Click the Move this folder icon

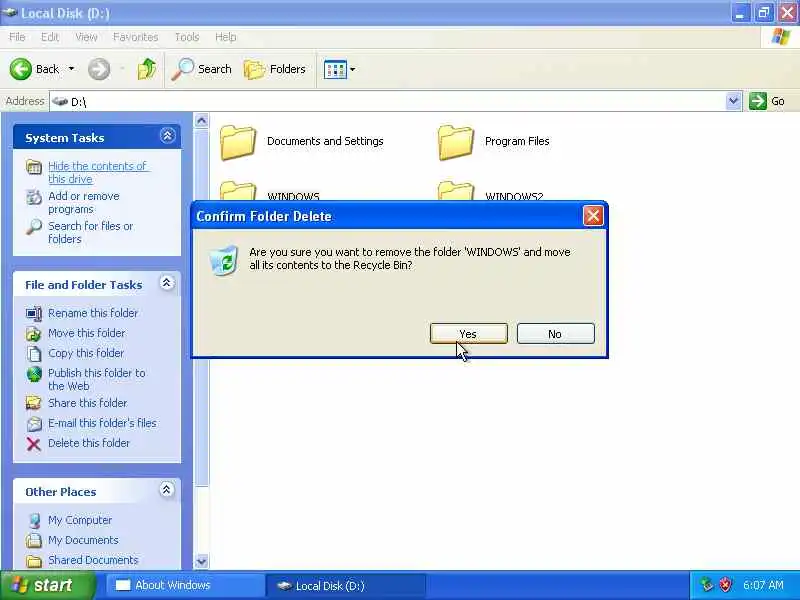[x=34, y=334]
